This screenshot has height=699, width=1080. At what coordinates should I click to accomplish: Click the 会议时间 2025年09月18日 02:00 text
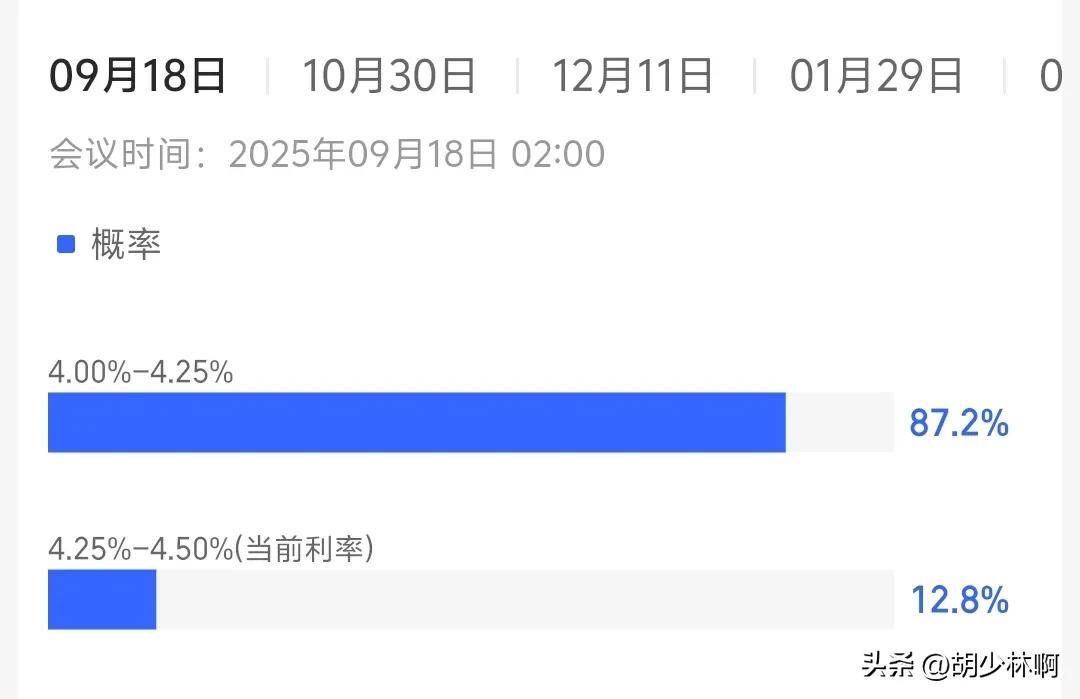pyautogui.click(x=326, y=153)
